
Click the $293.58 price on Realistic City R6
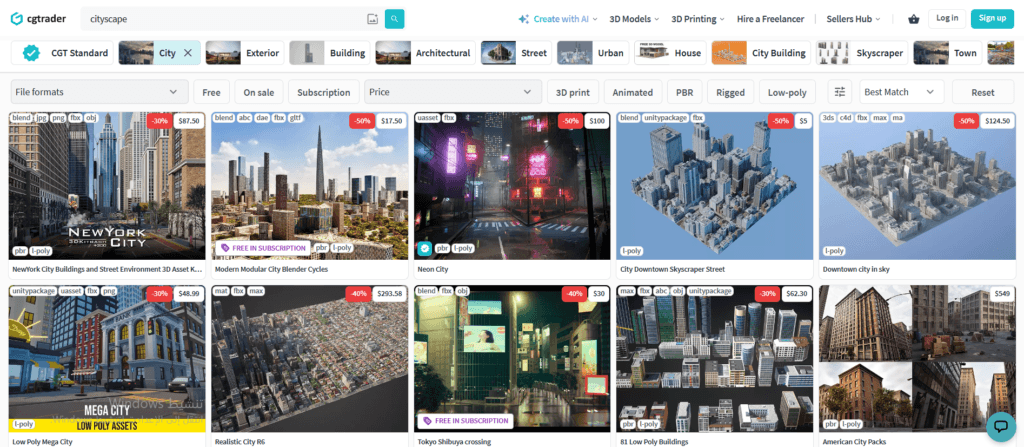click(x=389, y=294)
